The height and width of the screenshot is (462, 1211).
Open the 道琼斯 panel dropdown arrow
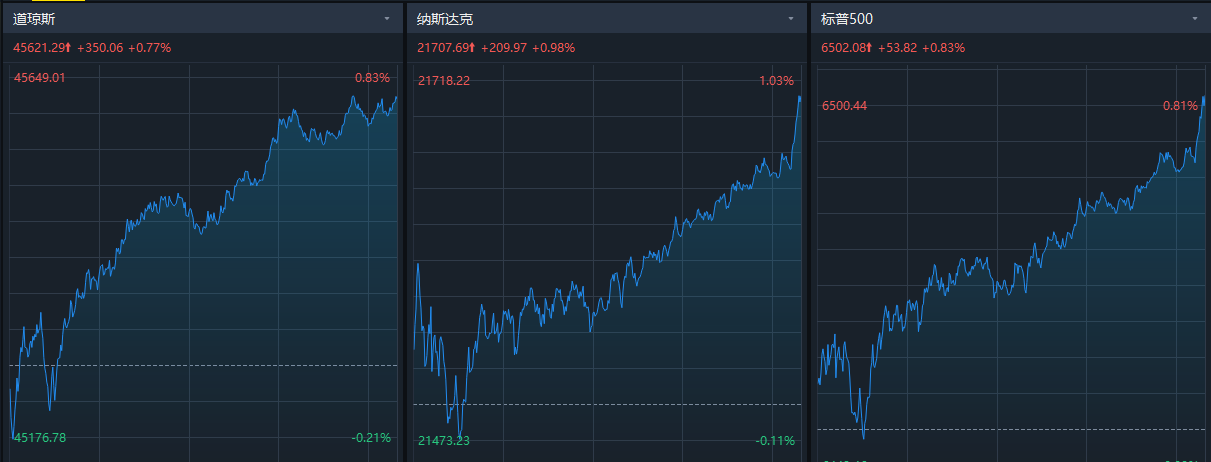tap(387, 19)
